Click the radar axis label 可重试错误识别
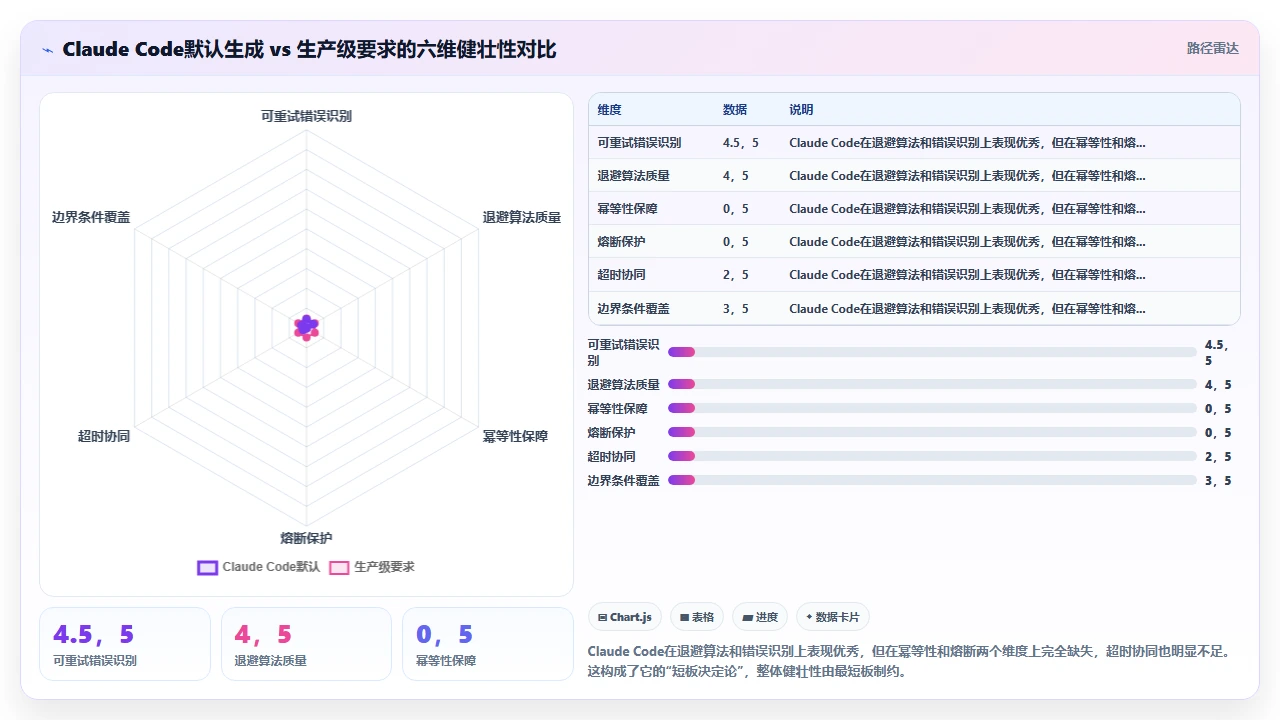 [306, 116]
